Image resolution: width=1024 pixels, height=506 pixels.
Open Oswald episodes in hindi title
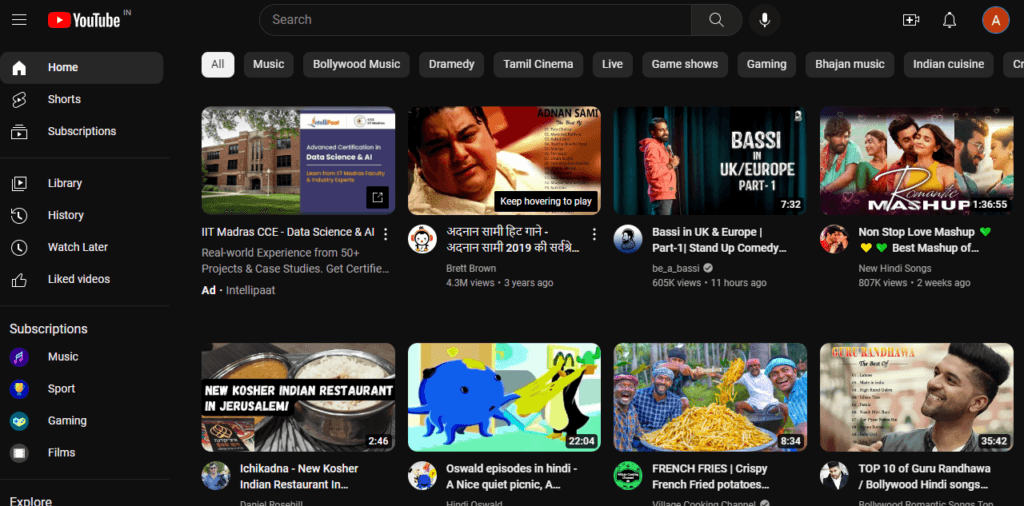tap(511, 477)
